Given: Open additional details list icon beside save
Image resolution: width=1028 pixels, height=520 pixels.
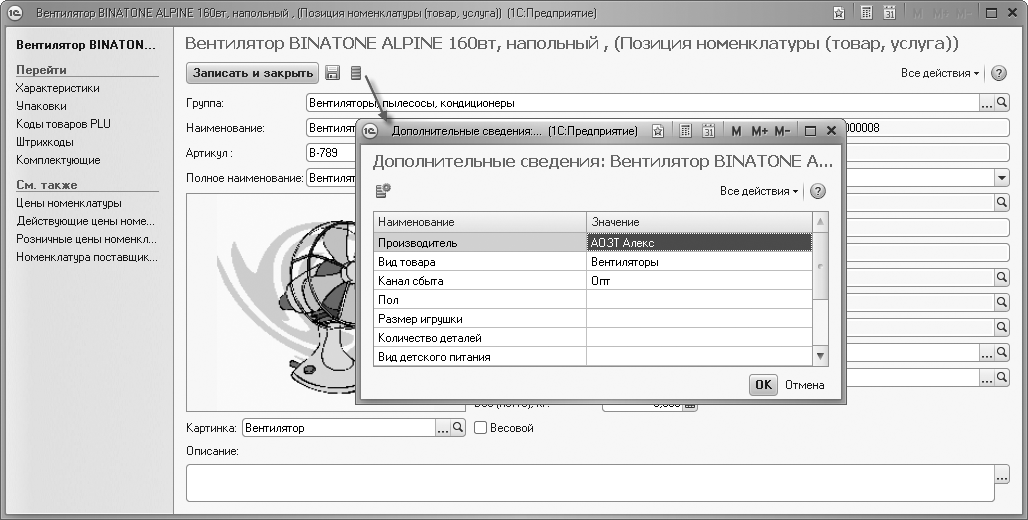Looking at the screenshot, I should pos(356,73).
